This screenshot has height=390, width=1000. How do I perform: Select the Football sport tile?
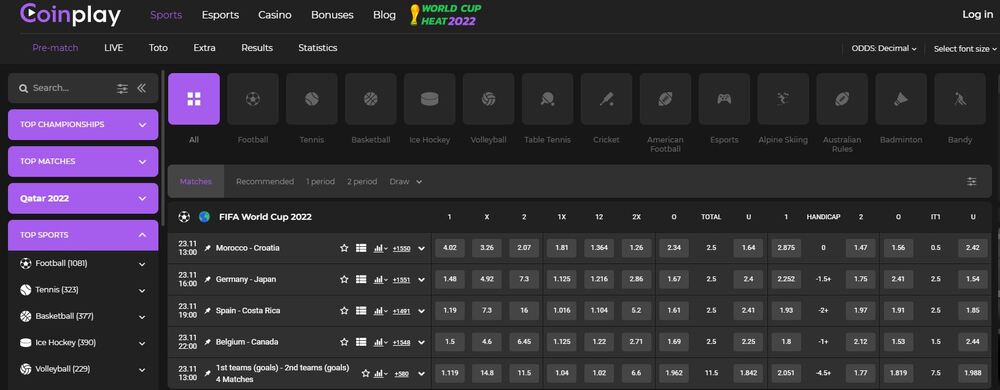[x=253, y=99]
